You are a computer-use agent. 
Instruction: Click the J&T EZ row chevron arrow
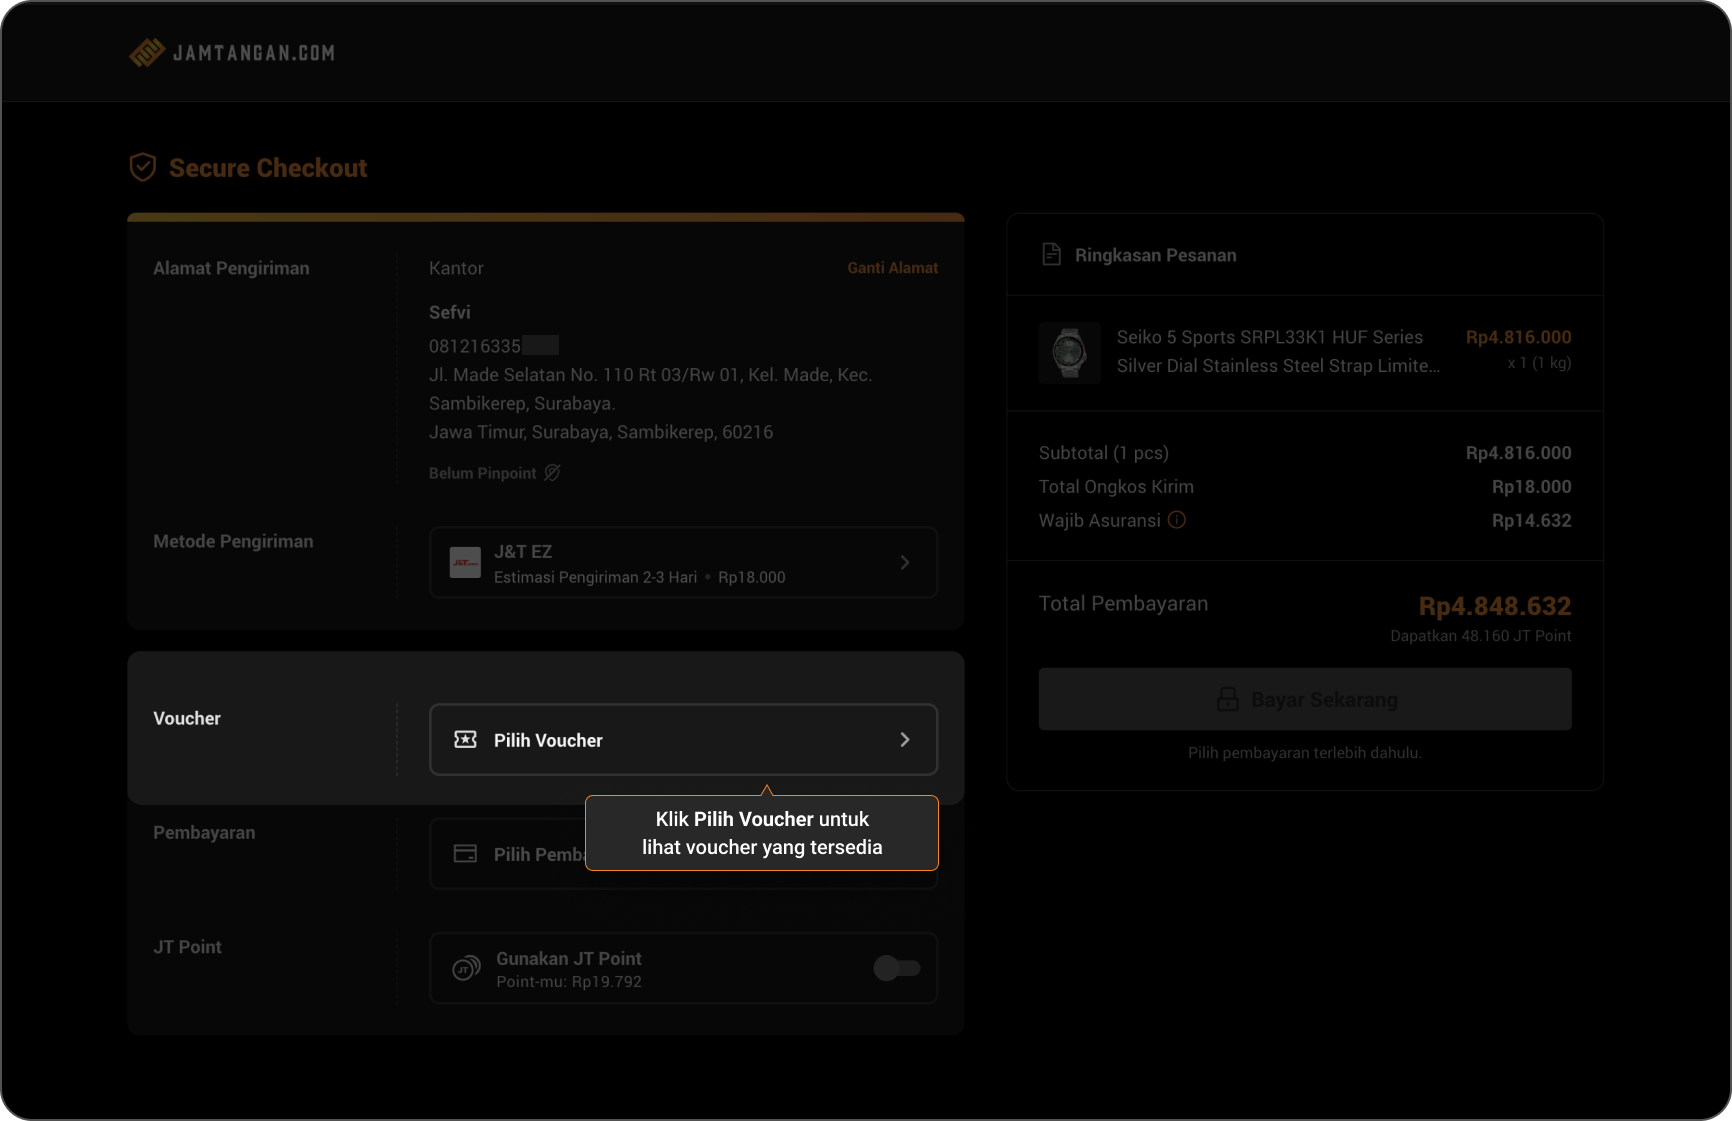905,563
